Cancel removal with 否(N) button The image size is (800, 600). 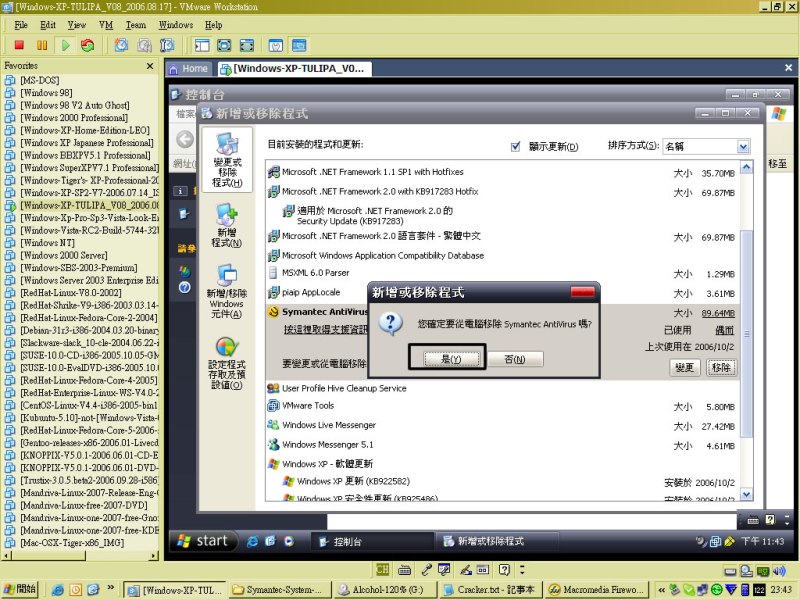(x=515, y=359)
